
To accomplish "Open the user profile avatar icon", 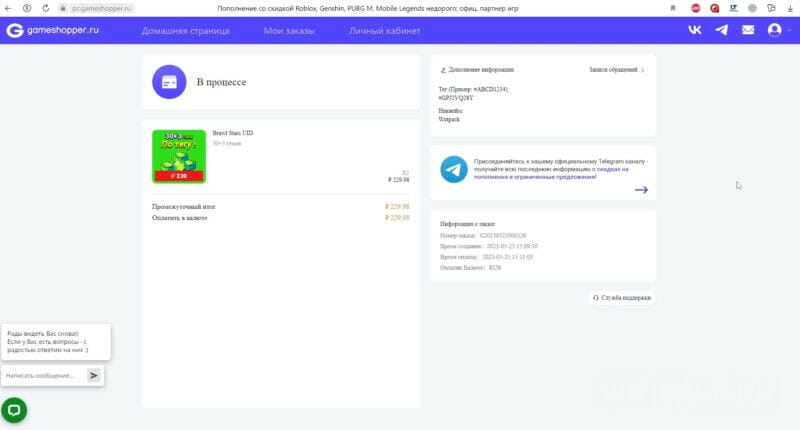I will [x=774, y=30].
